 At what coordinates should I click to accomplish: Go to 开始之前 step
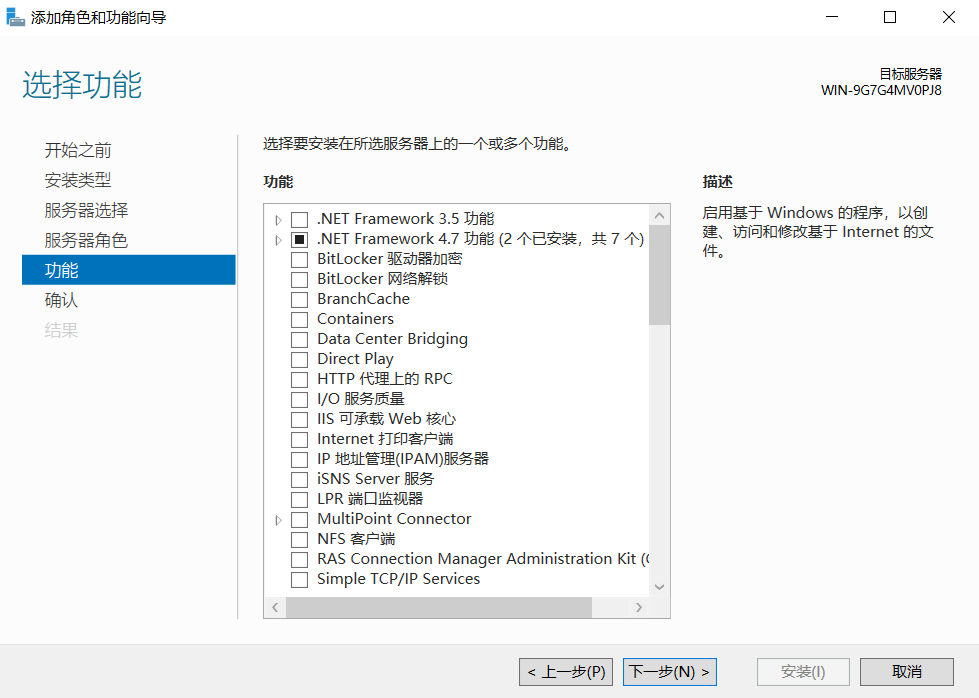click(x=78, y=150)
